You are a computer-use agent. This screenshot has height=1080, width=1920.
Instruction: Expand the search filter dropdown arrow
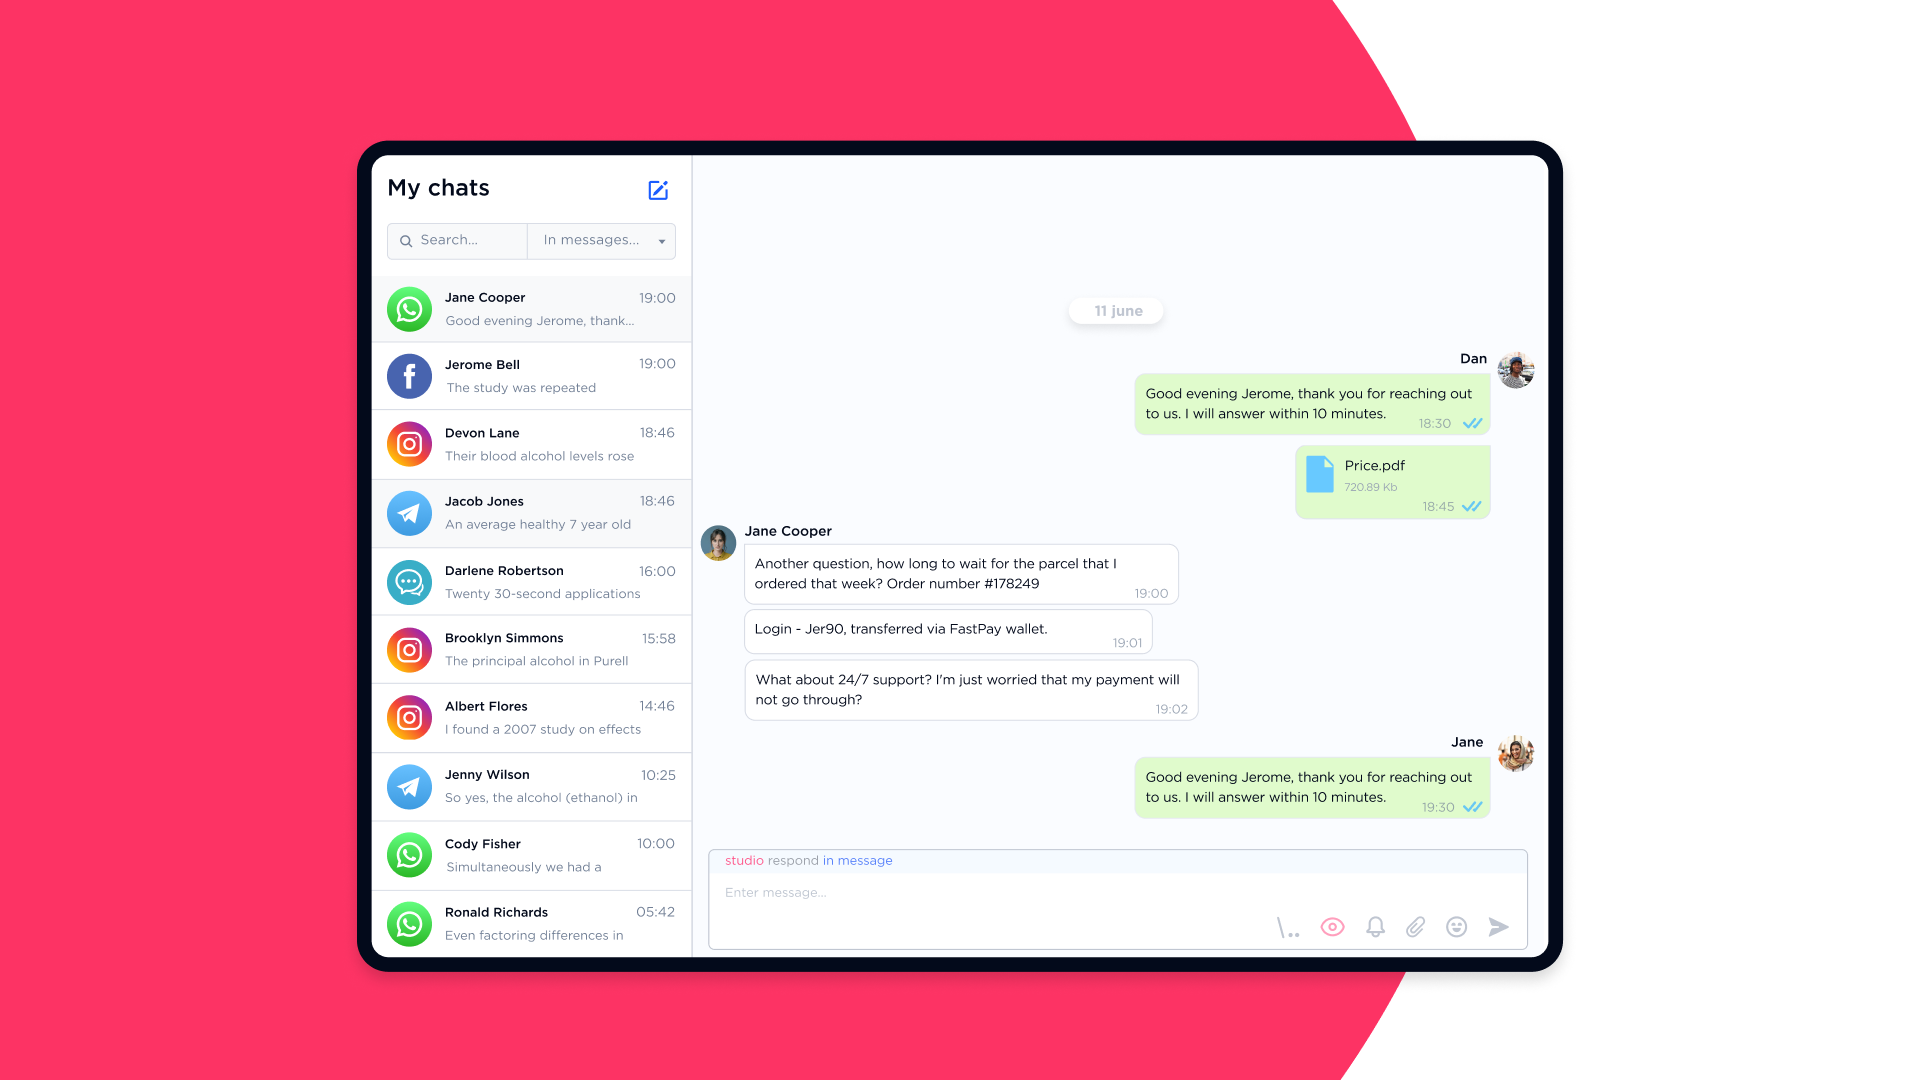[665, 240]
